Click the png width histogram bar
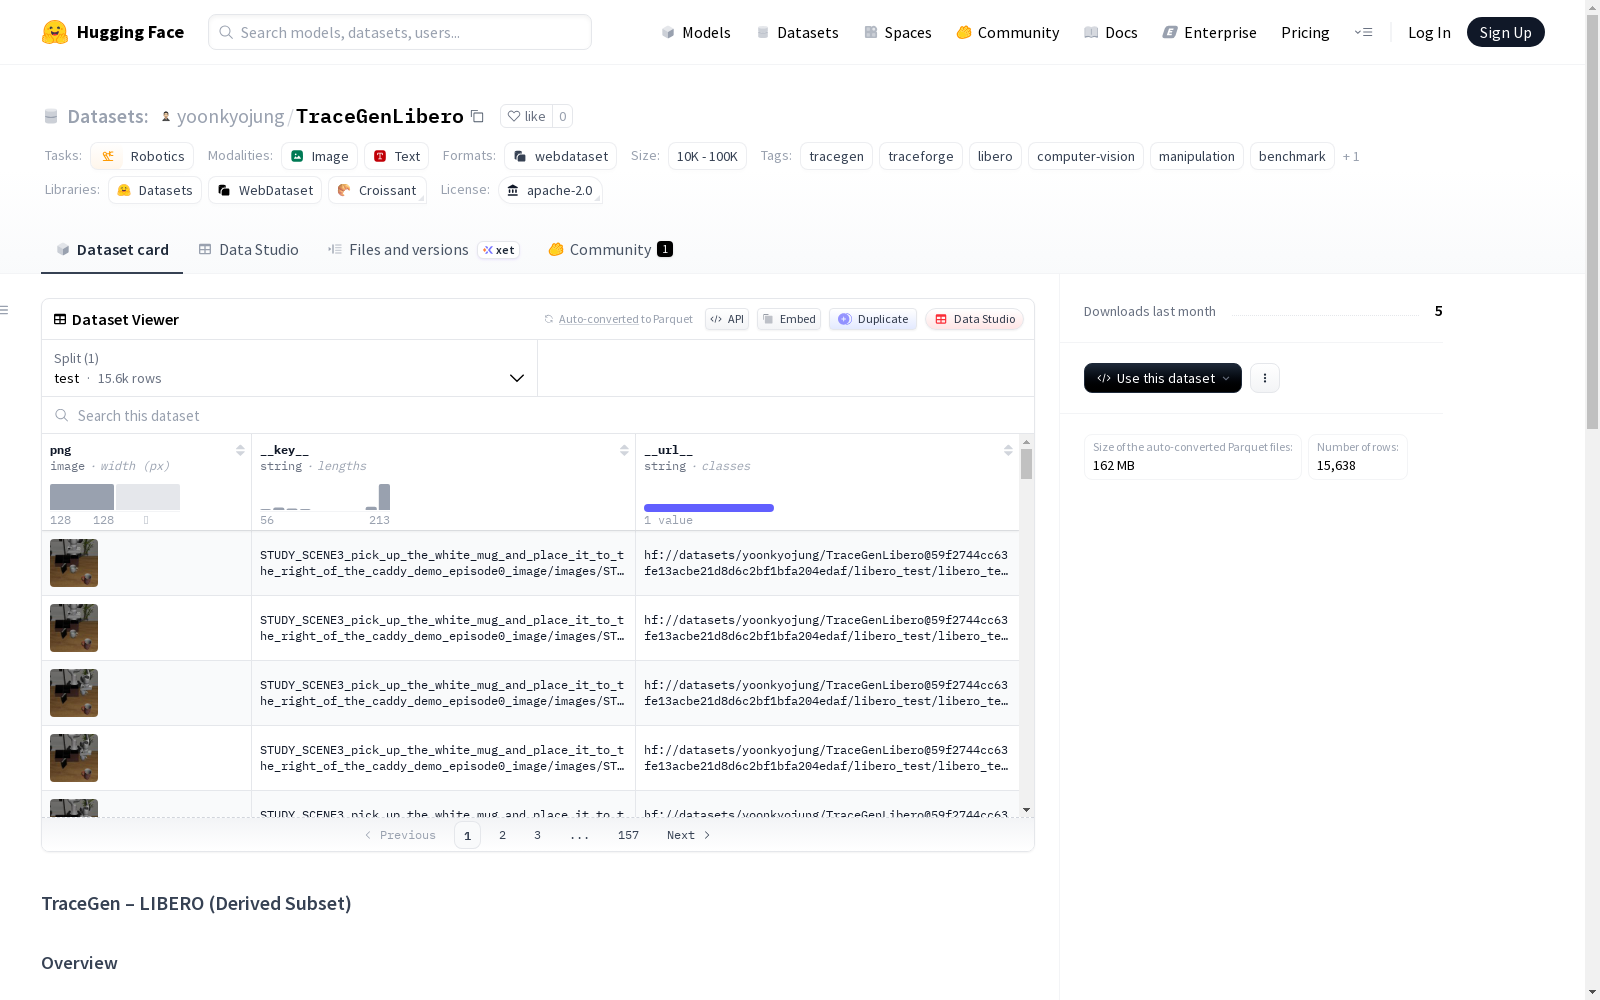Viewport: 1600px width, 1000px height. pyautogui.click(x=82, y=497)
